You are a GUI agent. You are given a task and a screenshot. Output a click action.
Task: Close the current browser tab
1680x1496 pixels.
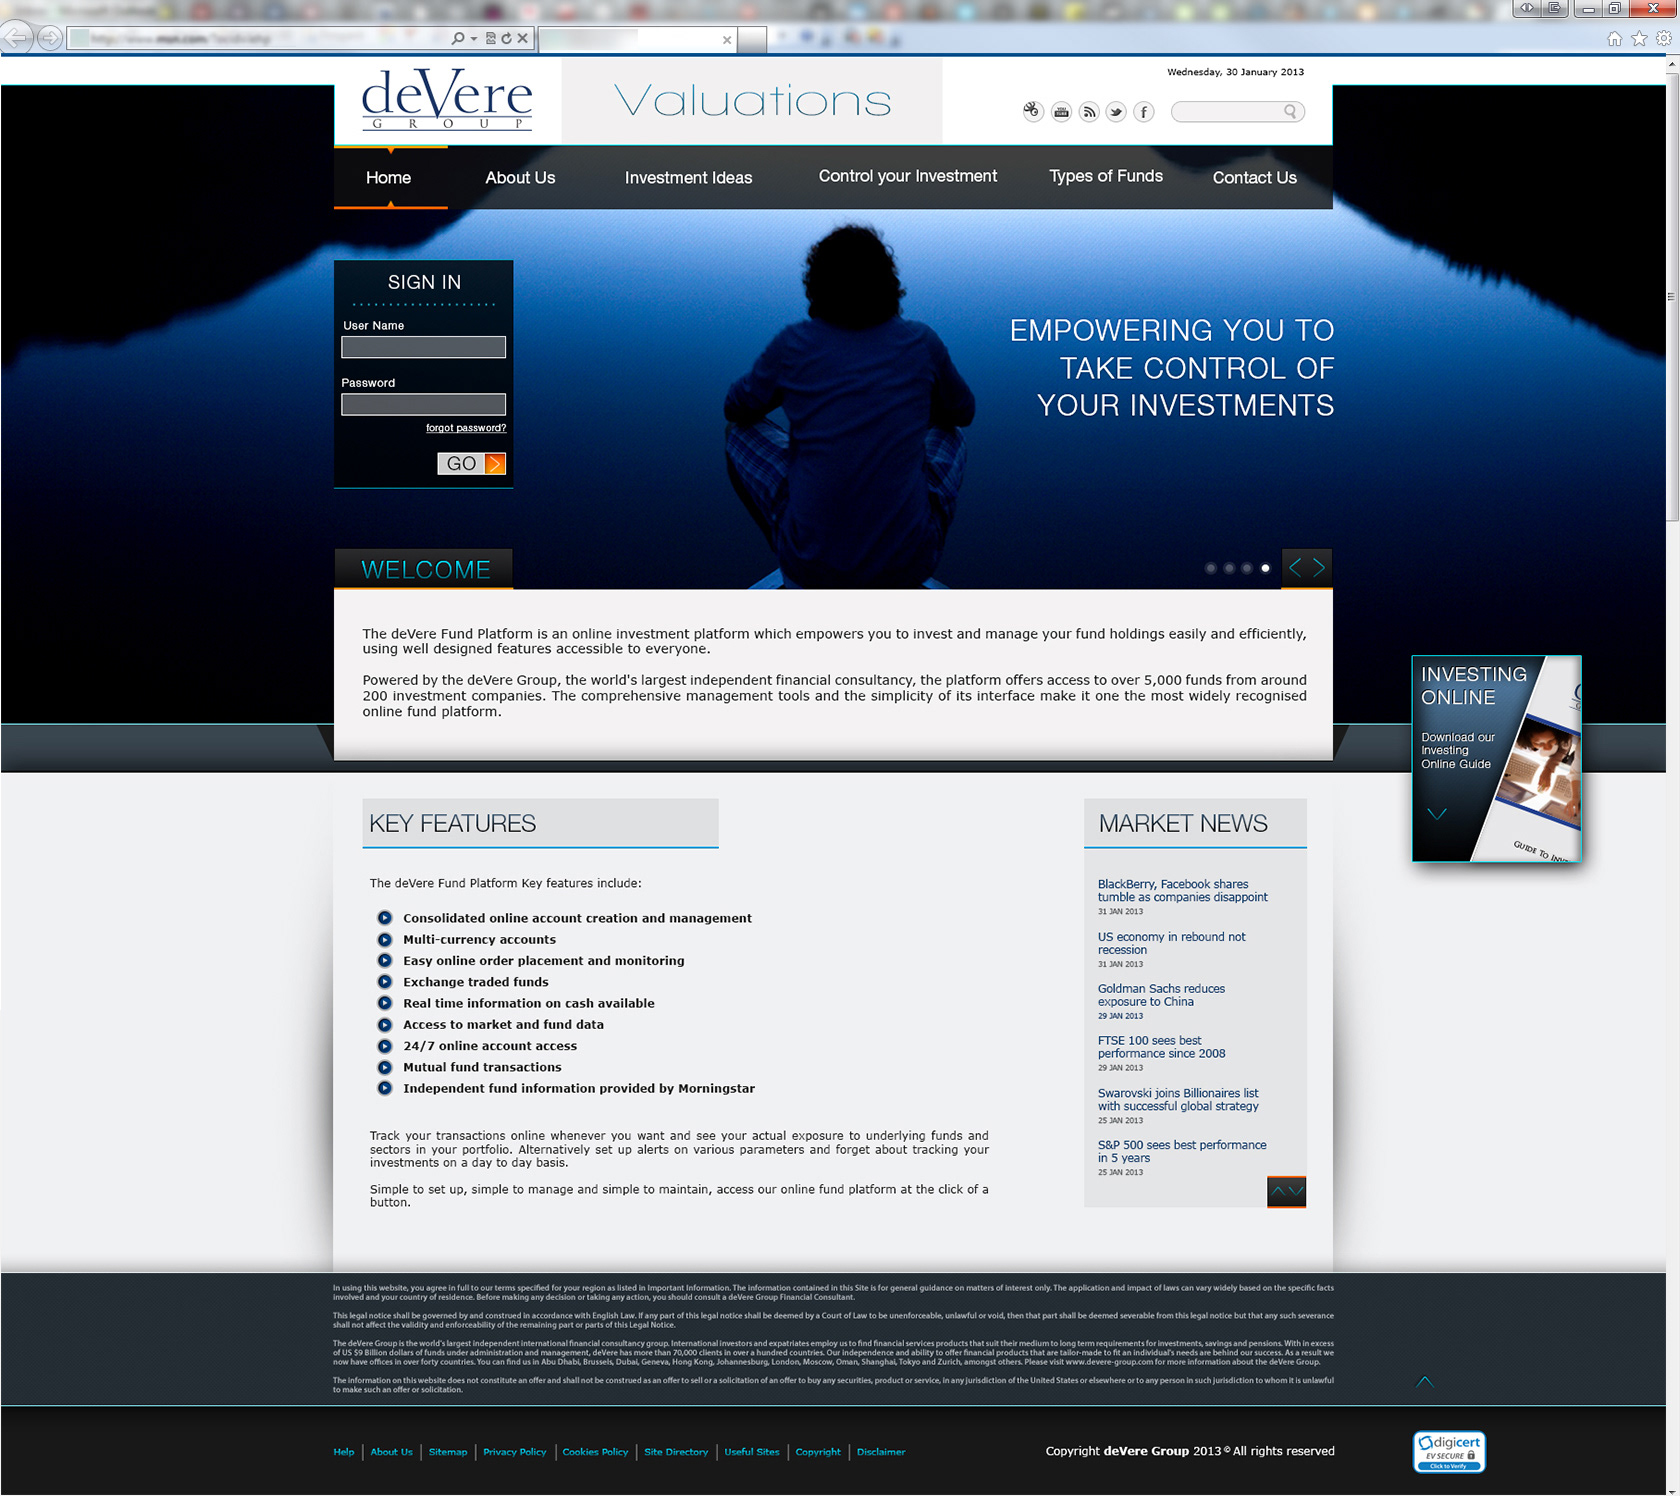pos(727,40)
